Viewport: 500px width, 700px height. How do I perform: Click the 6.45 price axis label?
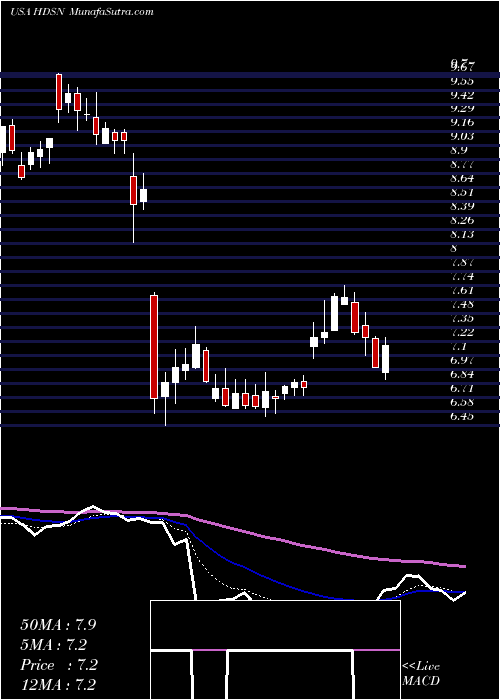click(462, 417)
